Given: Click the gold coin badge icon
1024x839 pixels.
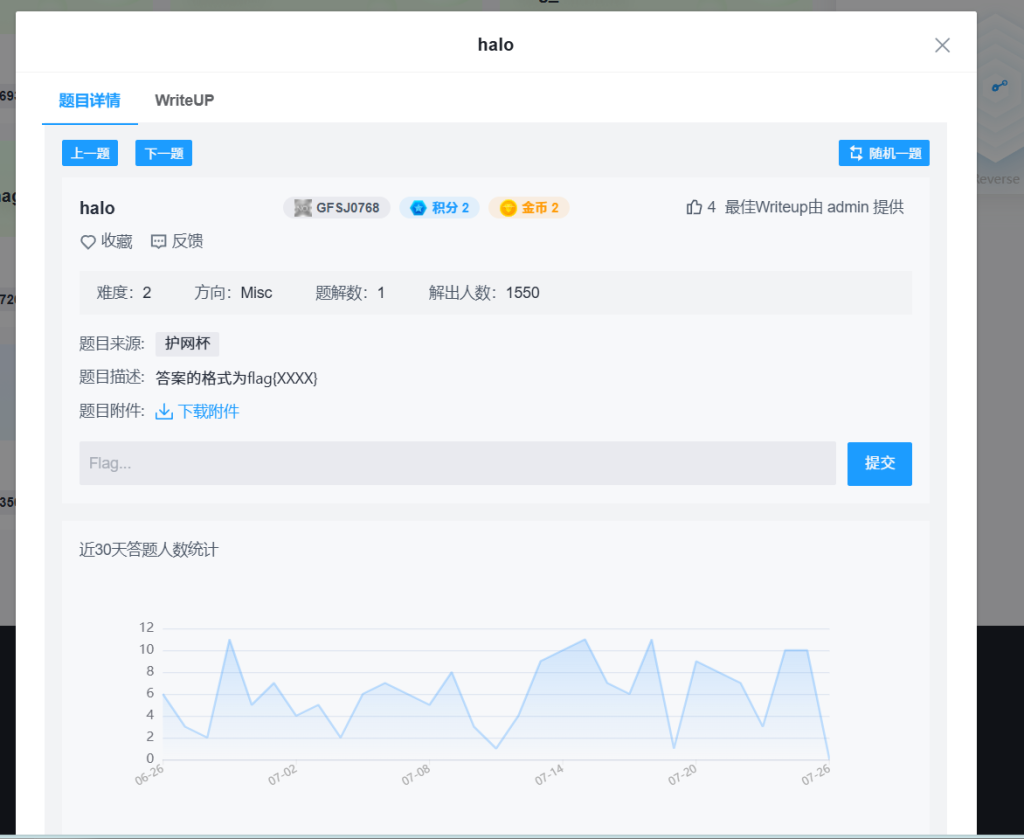Looking at the screenshot, I should coord(508,208).
